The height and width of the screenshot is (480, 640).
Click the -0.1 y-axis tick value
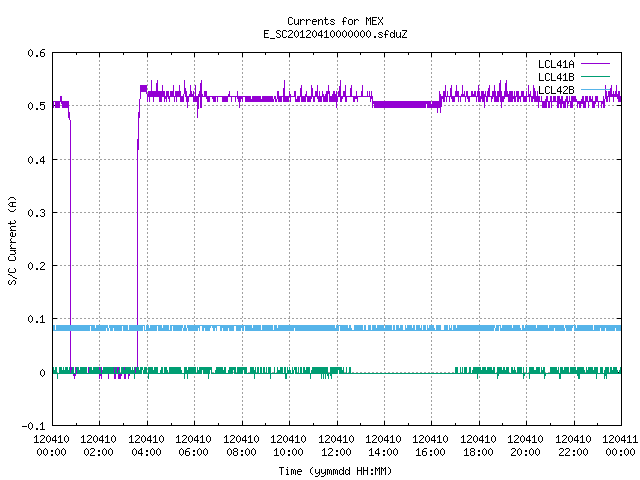(x=33, y=426)
